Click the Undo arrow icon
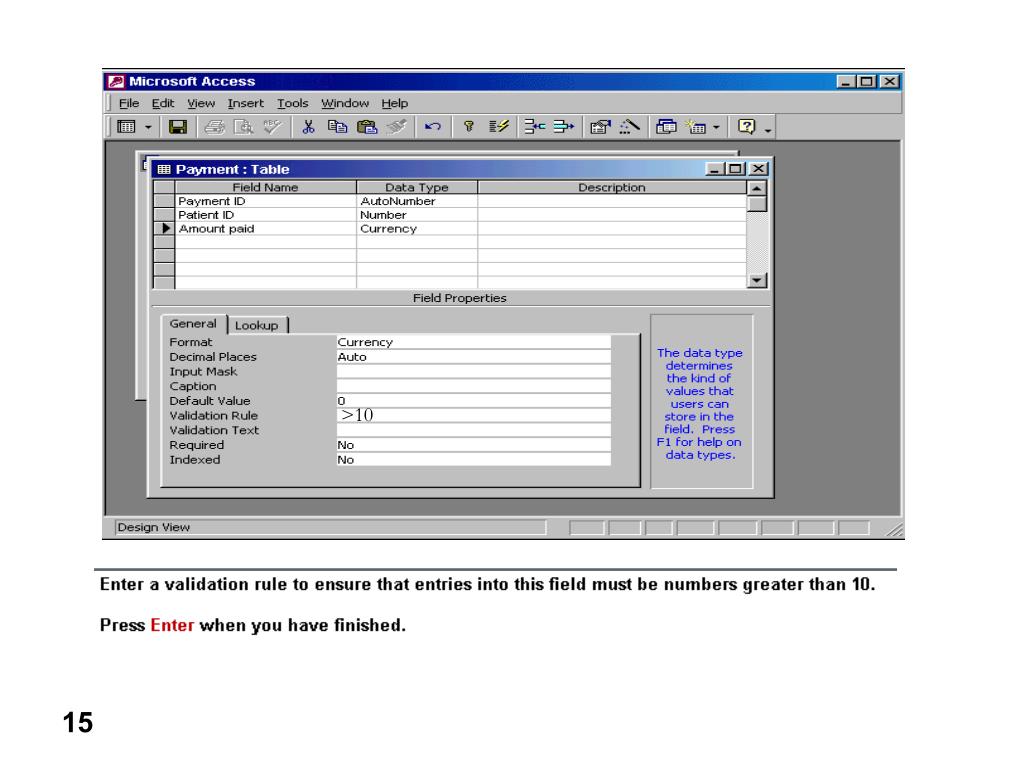 click(432, 127)
